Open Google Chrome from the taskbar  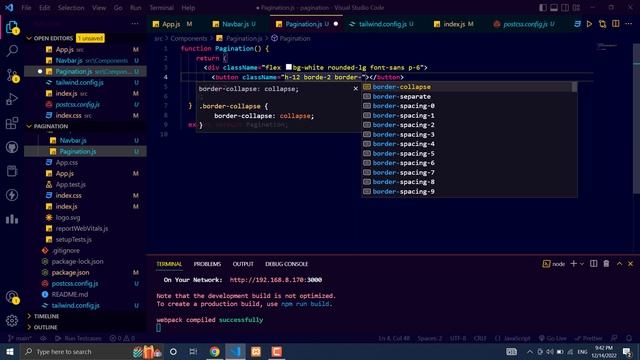click(215, 352)
